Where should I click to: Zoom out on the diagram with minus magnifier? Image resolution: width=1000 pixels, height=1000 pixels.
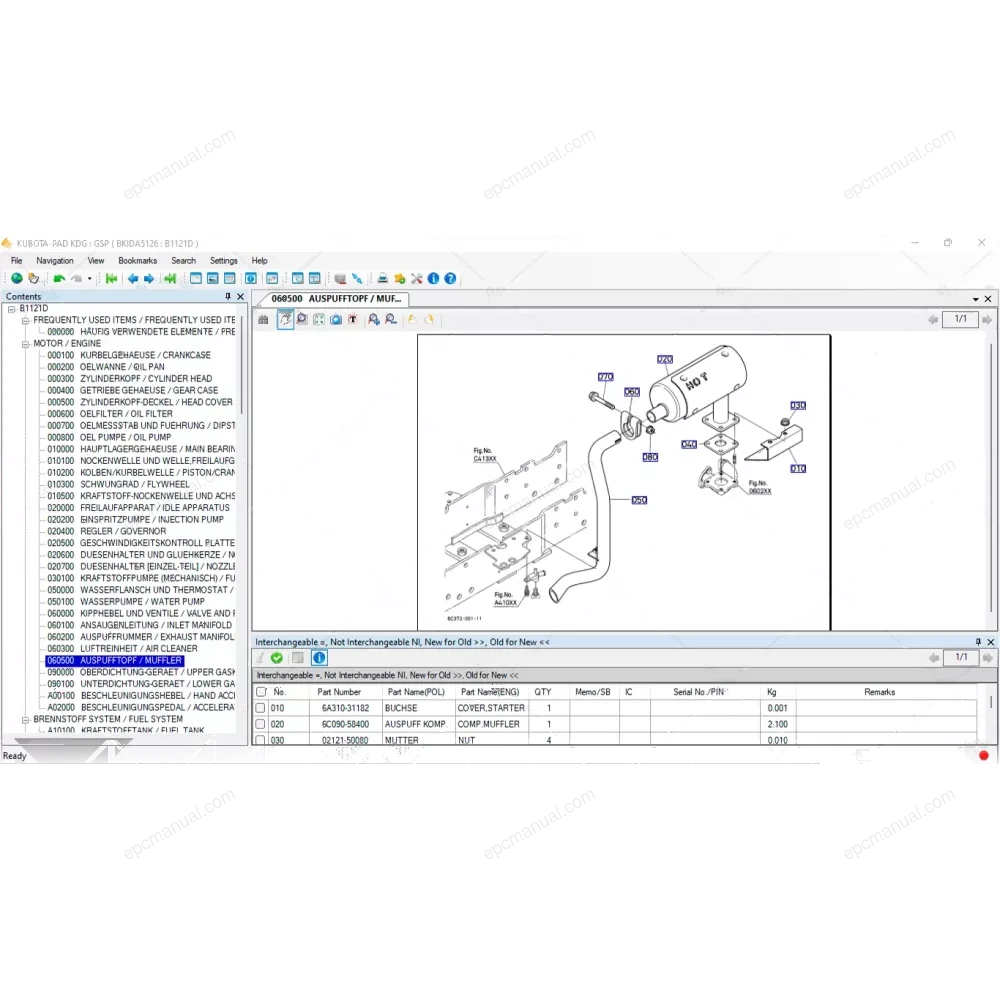pos(391,320)
